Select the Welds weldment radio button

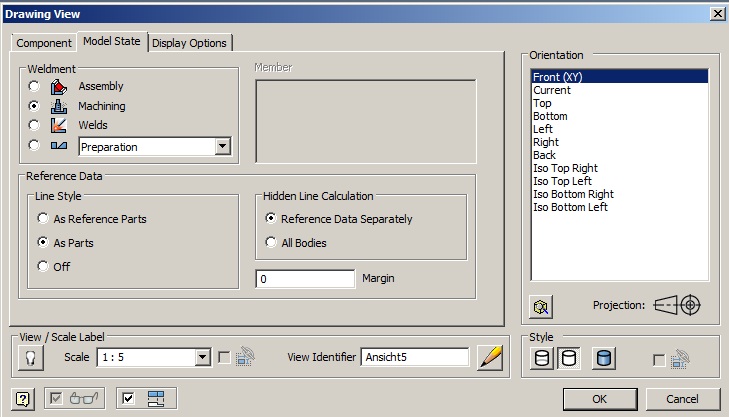tap(35, 126)
